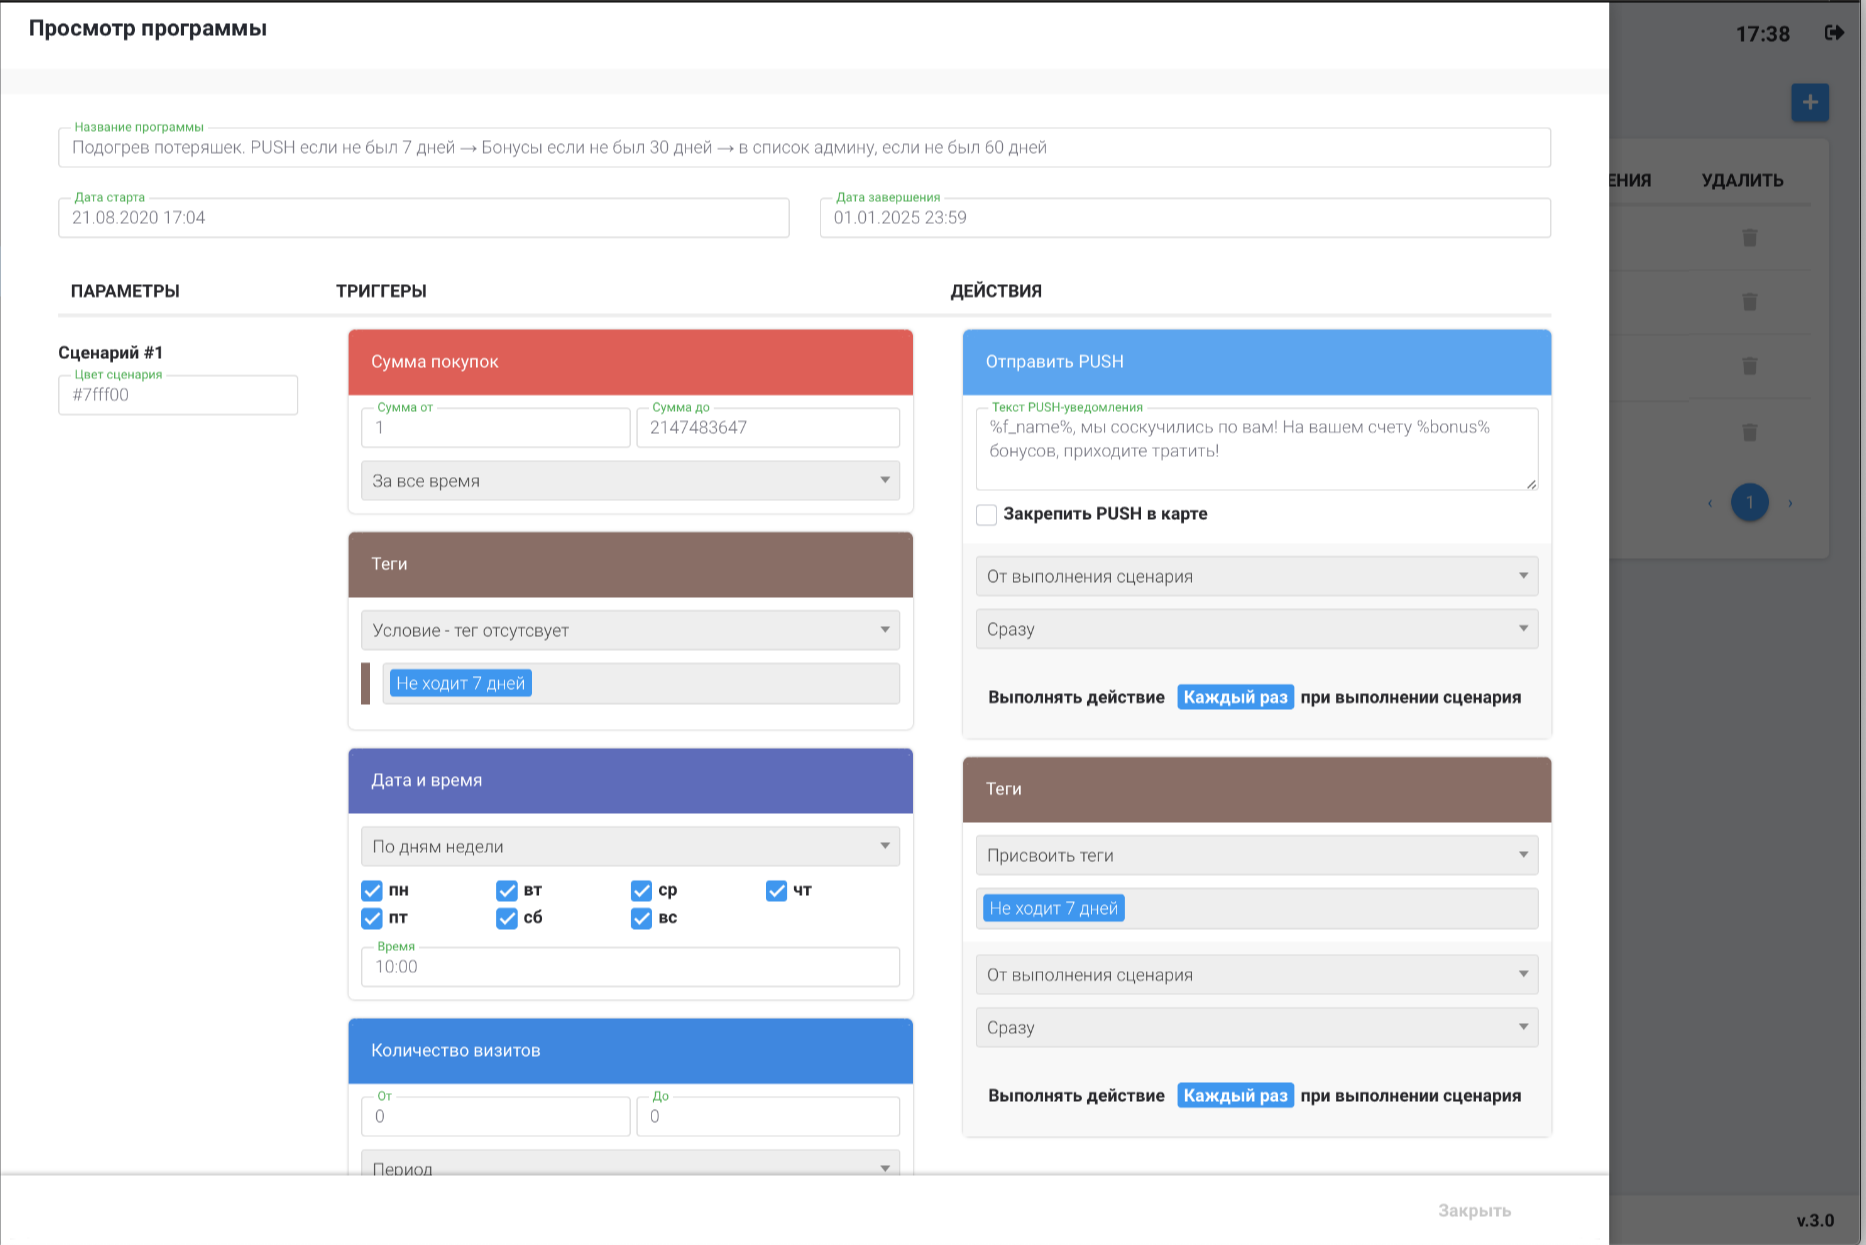Image resolution: width=1866 pixels, height=1245 pixels.
Task: Select page 1 in the pagination
Action: point(1749,503)
